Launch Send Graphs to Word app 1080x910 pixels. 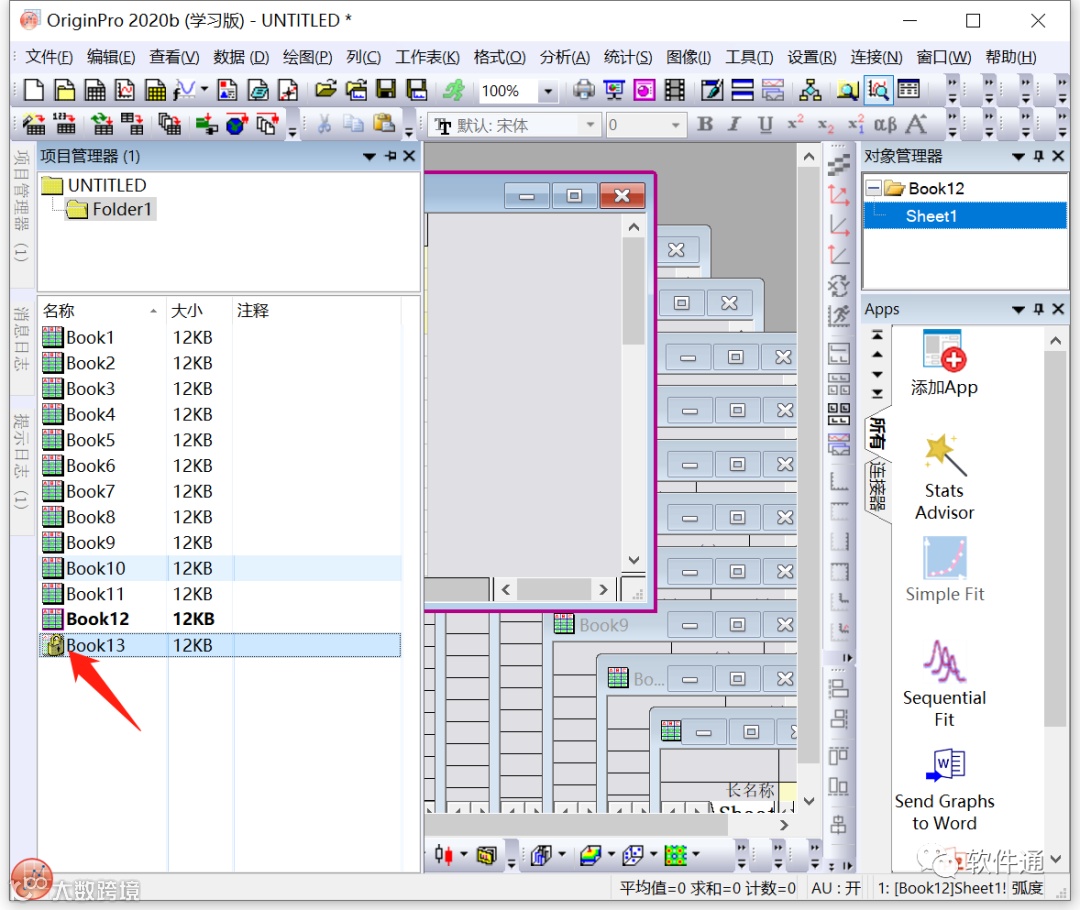tap(944, 790)
